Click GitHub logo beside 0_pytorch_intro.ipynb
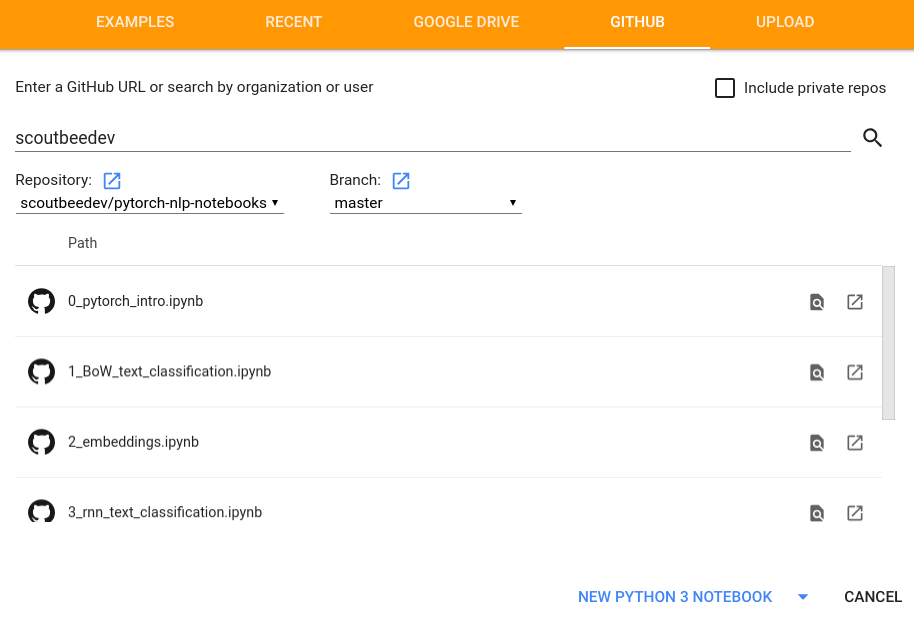Screen dimensions: 914x617 41,302
